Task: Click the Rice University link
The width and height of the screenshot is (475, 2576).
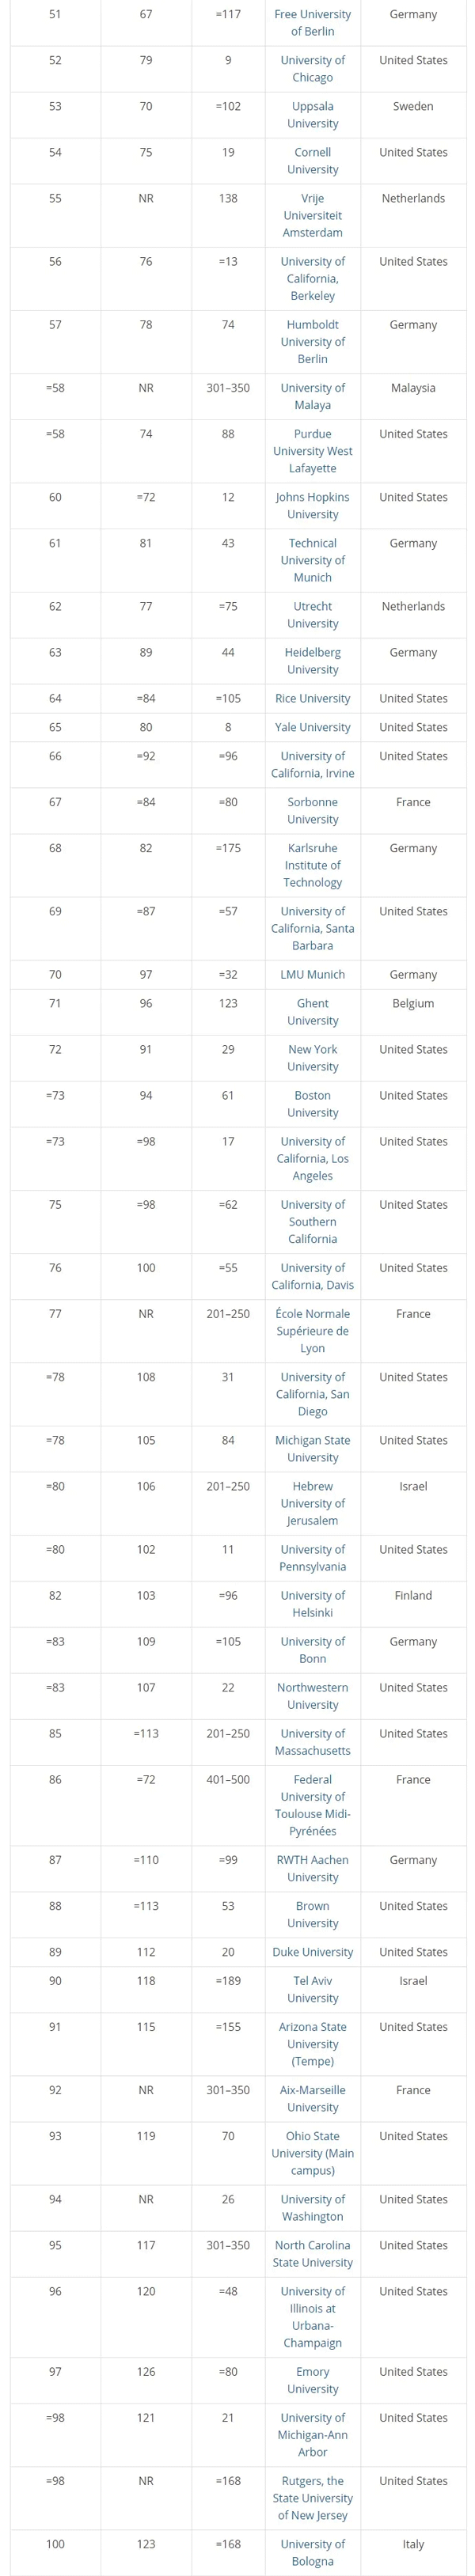Action: coord(312,698)
